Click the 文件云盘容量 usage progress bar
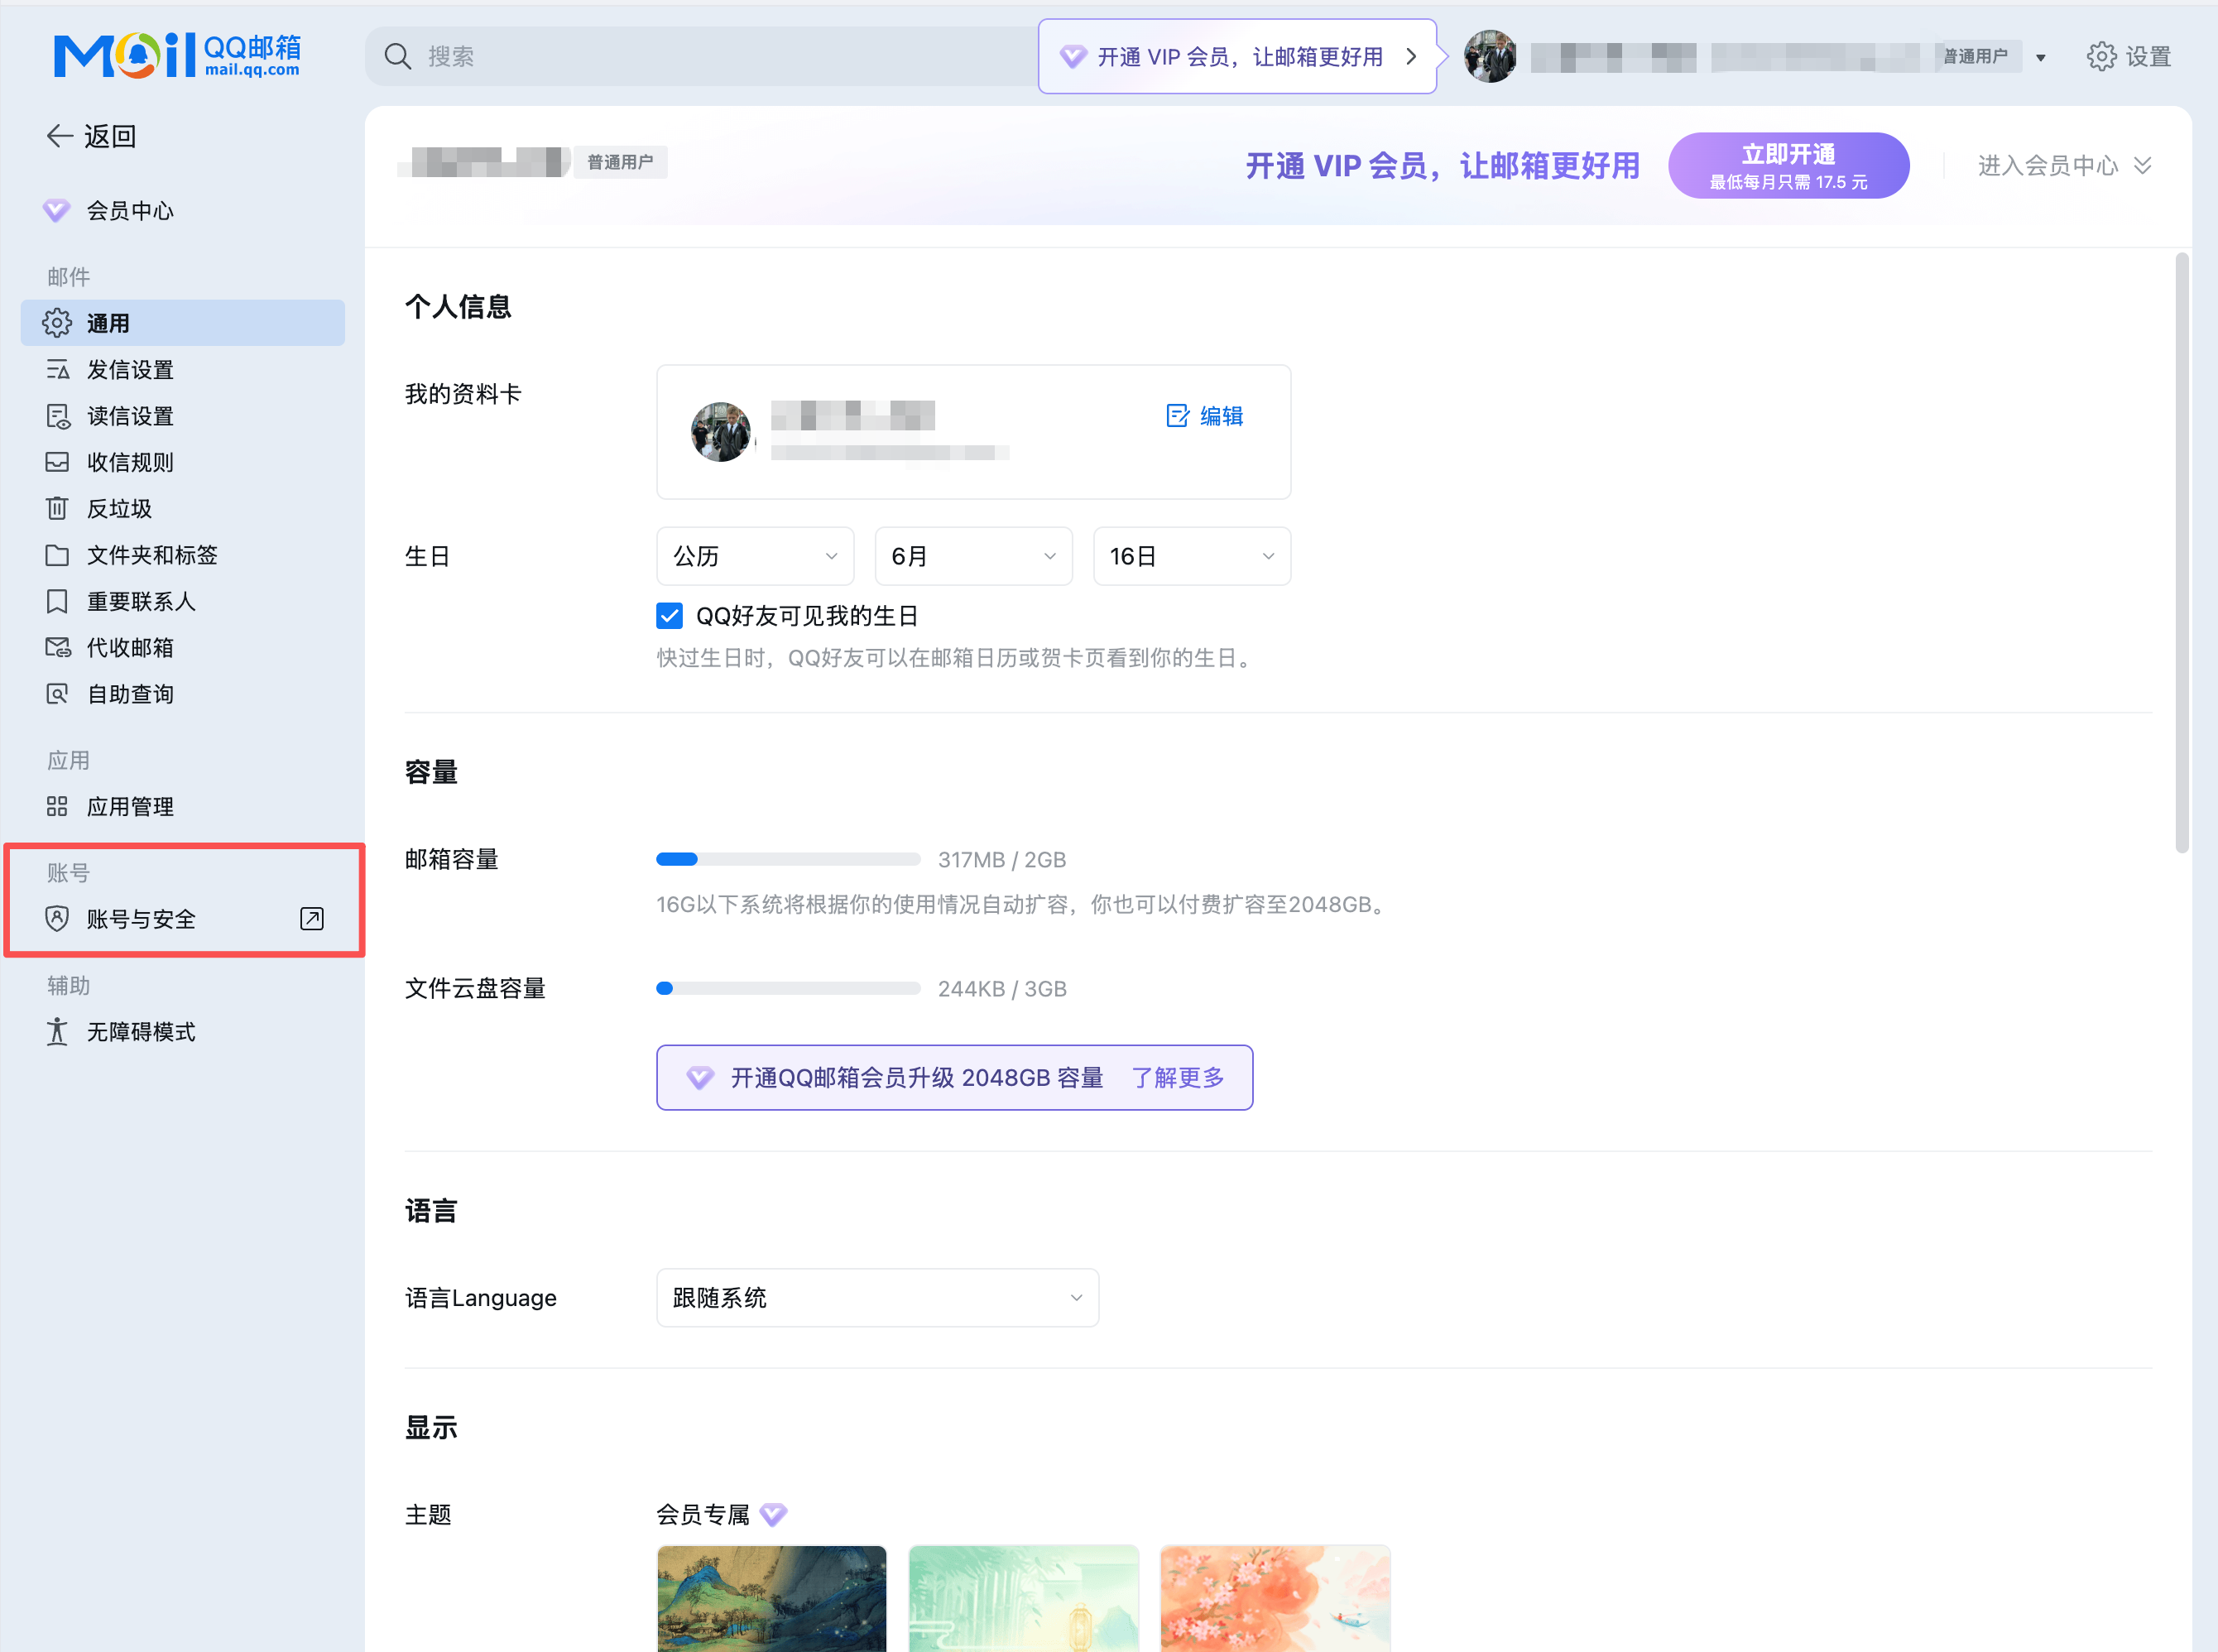 point(788,988)
